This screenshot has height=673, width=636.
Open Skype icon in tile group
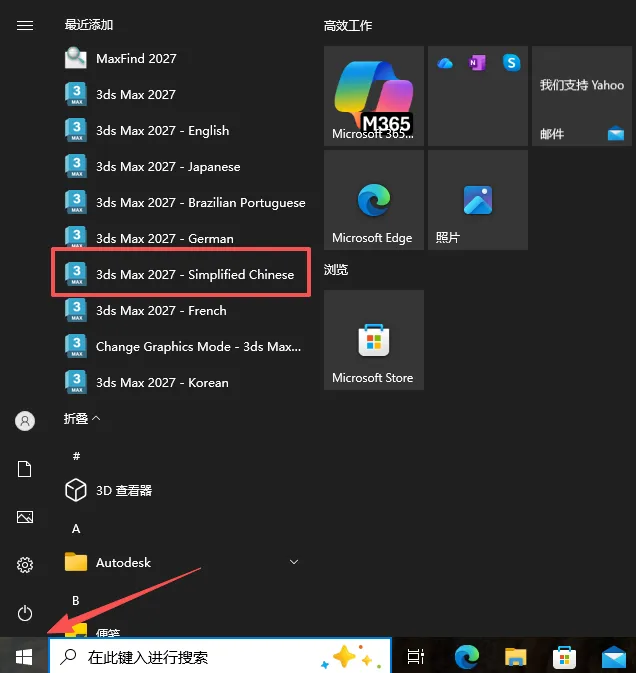coord(512,63)
